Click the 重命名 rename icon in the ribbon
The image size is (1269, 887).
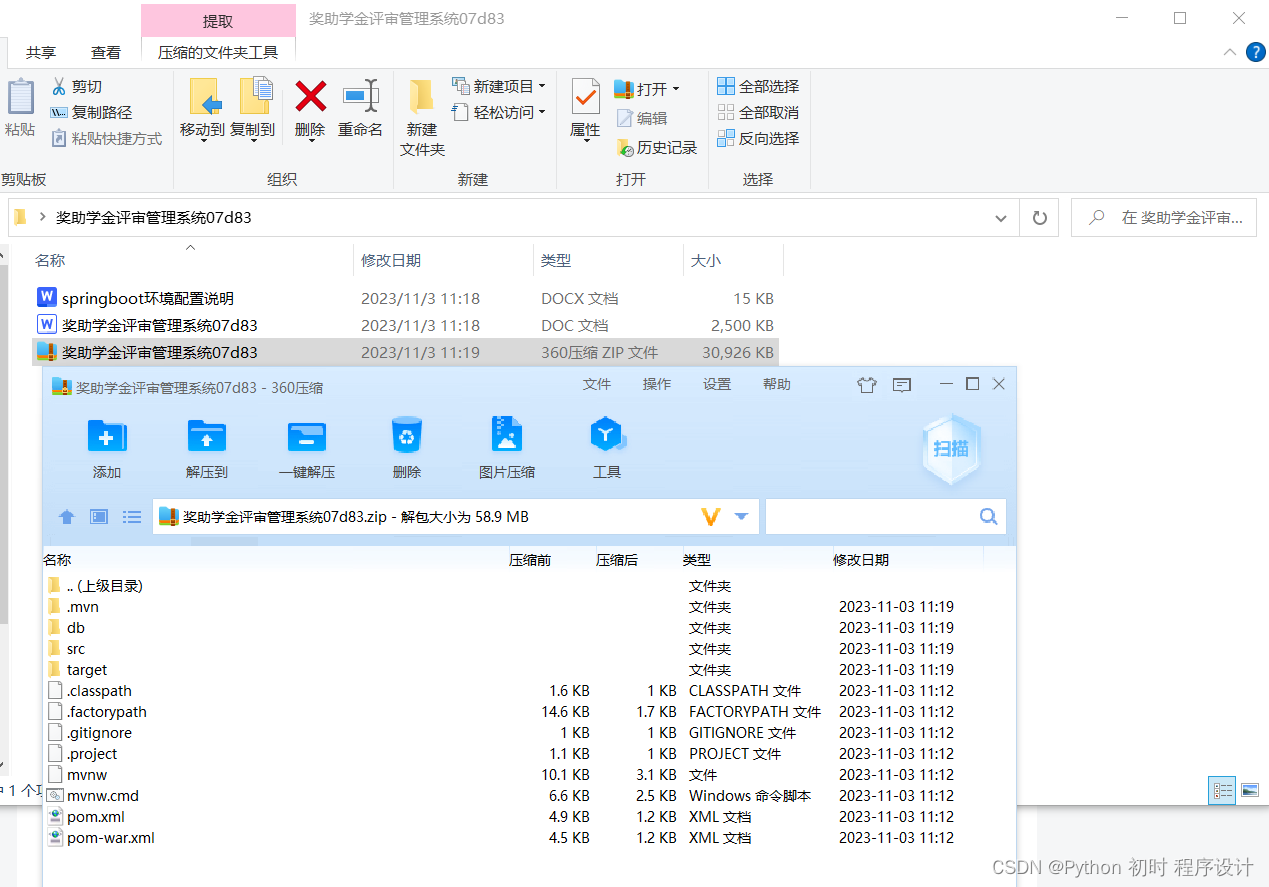[x=361, y=96]
